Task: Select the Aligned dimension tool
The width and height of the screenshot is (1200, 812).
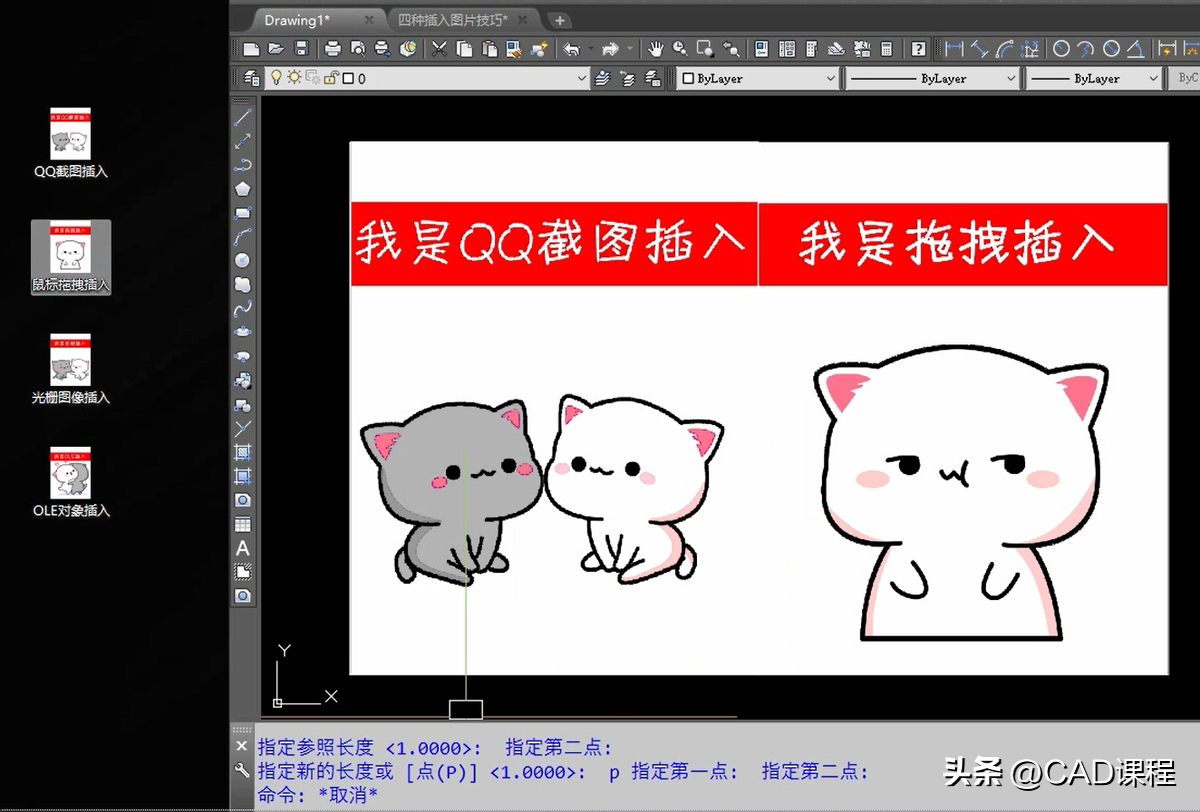Action: point(980,48)
